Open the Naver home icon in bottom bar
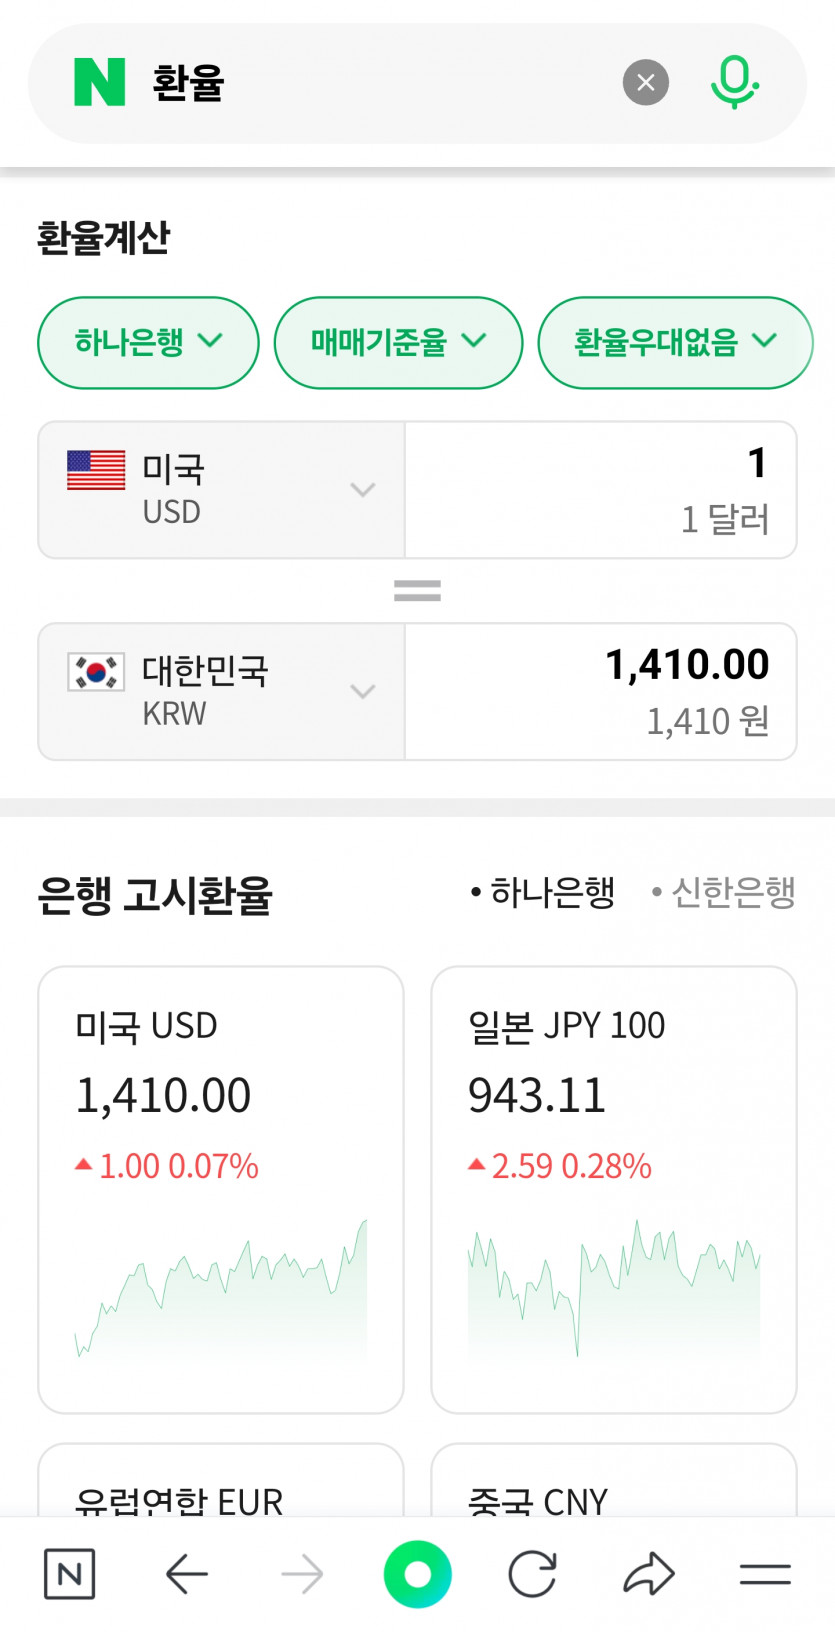Viewport: 835px width, 1632px height. pyautogui.click(x=70, y=1574)
